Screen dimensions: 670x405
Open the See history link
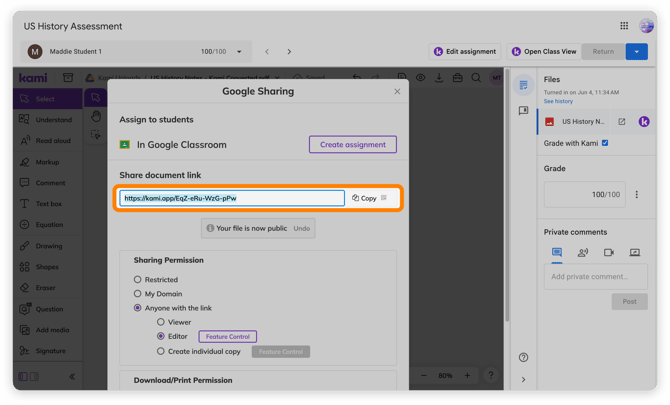click(558, 101)
